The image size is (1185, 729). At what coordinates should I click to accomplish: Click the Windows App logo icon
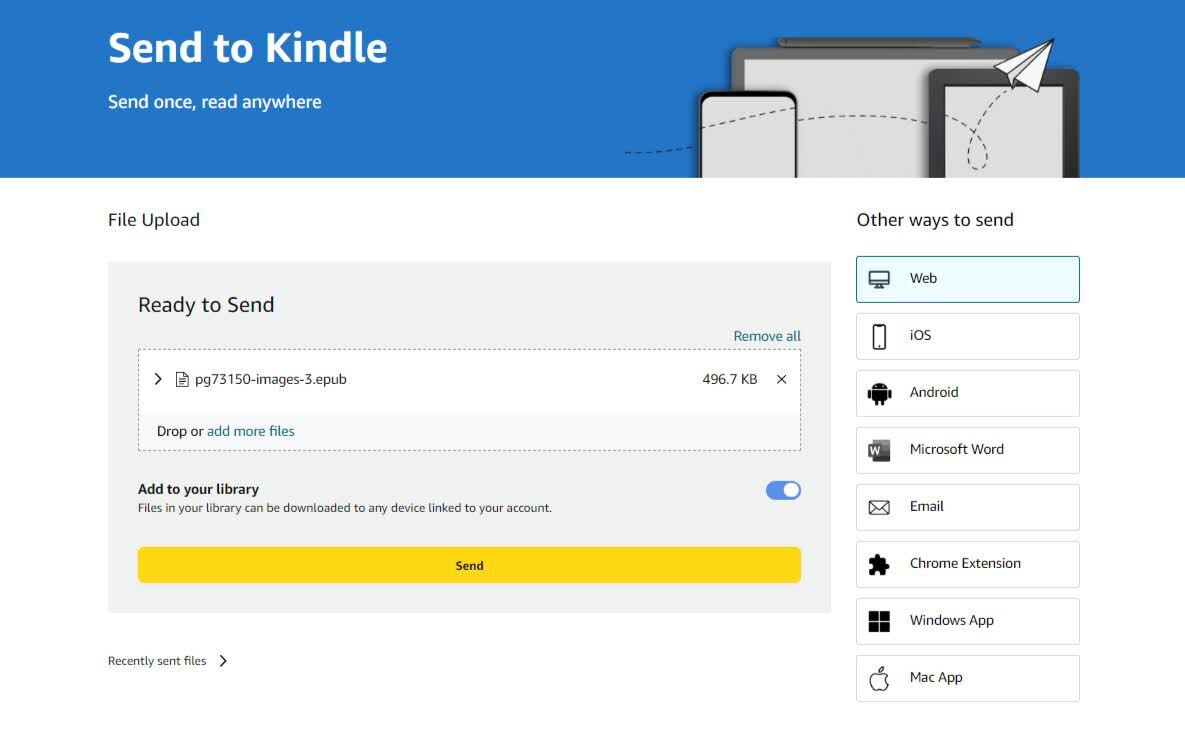point(879,621)
